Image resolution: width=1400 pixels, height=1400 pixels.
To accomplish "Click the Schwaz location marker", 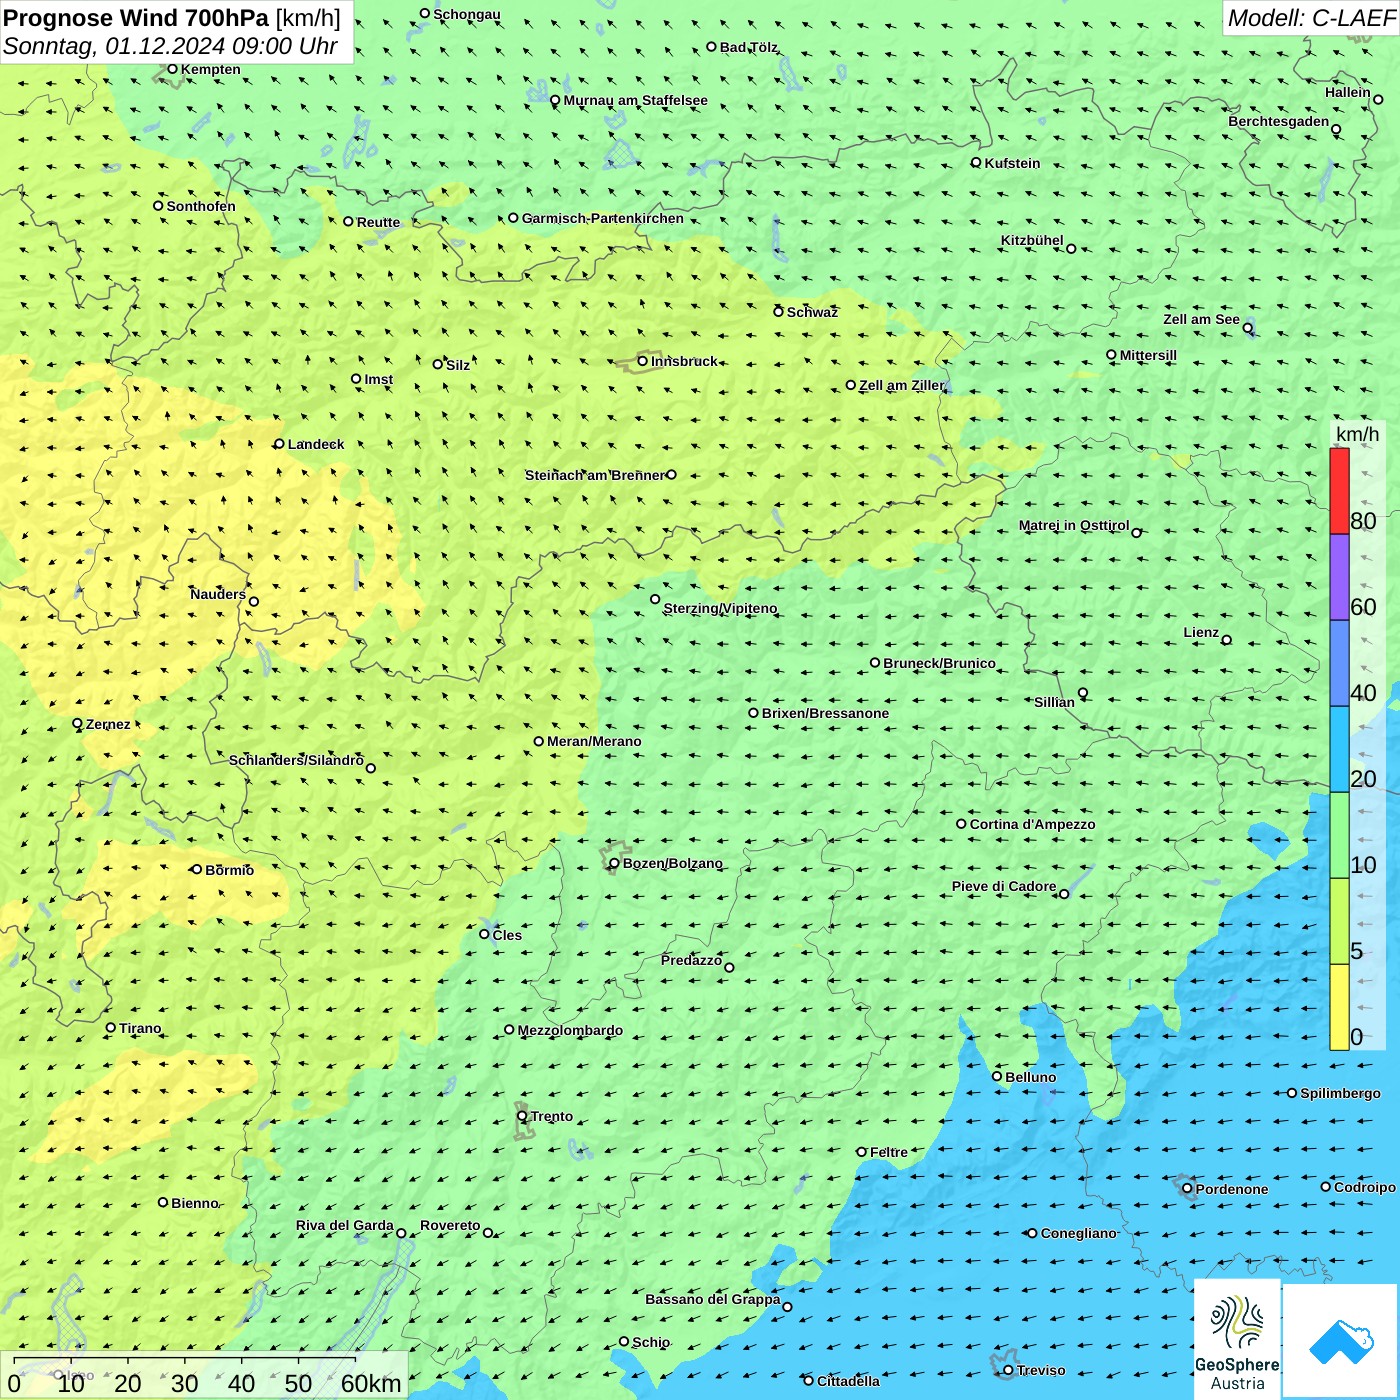I will click(778, 311).
